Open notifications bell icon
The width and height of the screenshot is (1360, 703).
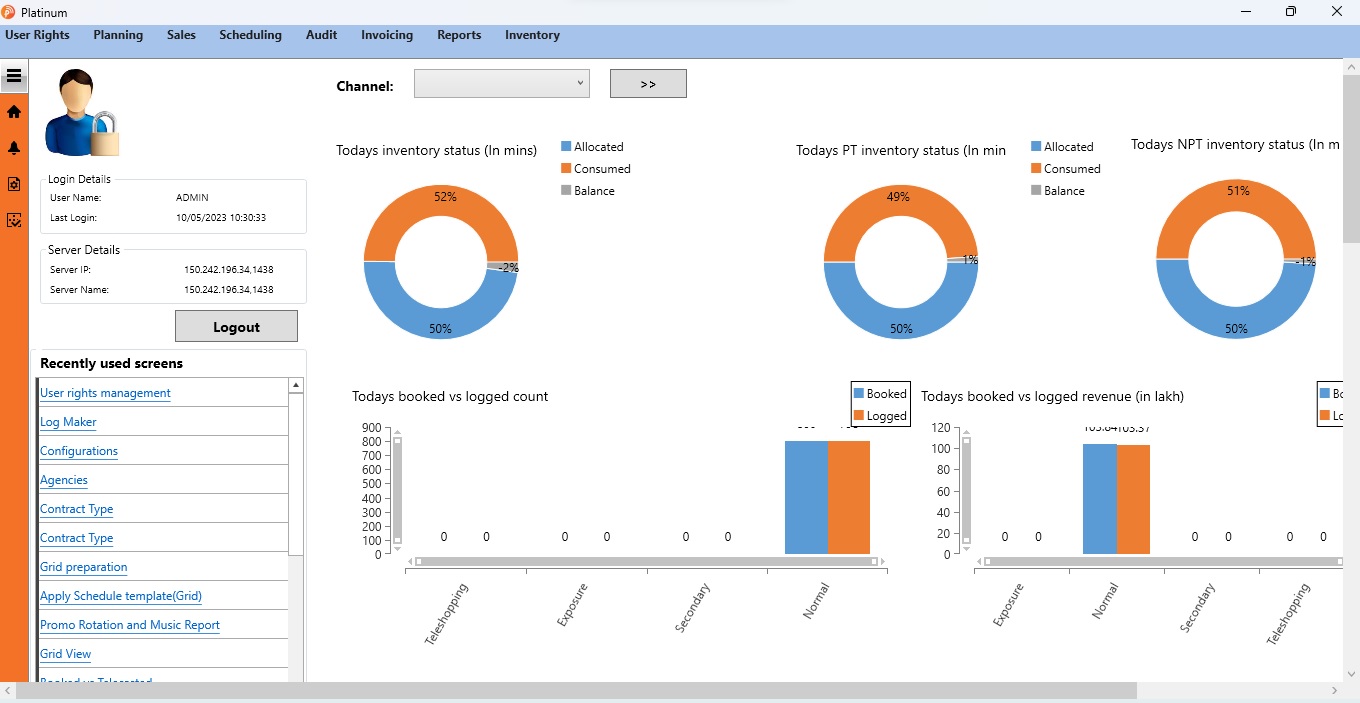(x=14, y=148)
